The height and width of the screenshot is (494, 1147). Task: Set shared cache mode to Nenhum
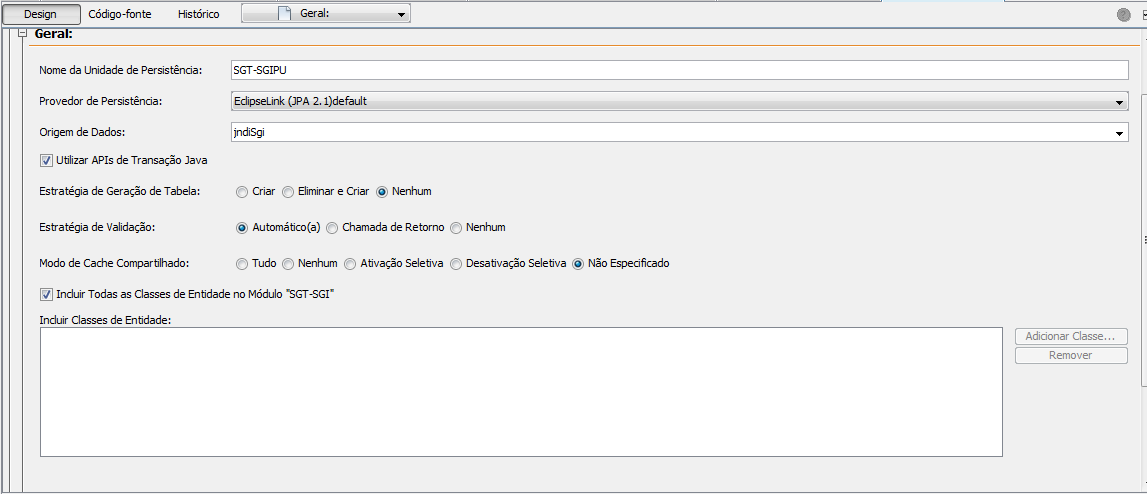click(288, 263)
